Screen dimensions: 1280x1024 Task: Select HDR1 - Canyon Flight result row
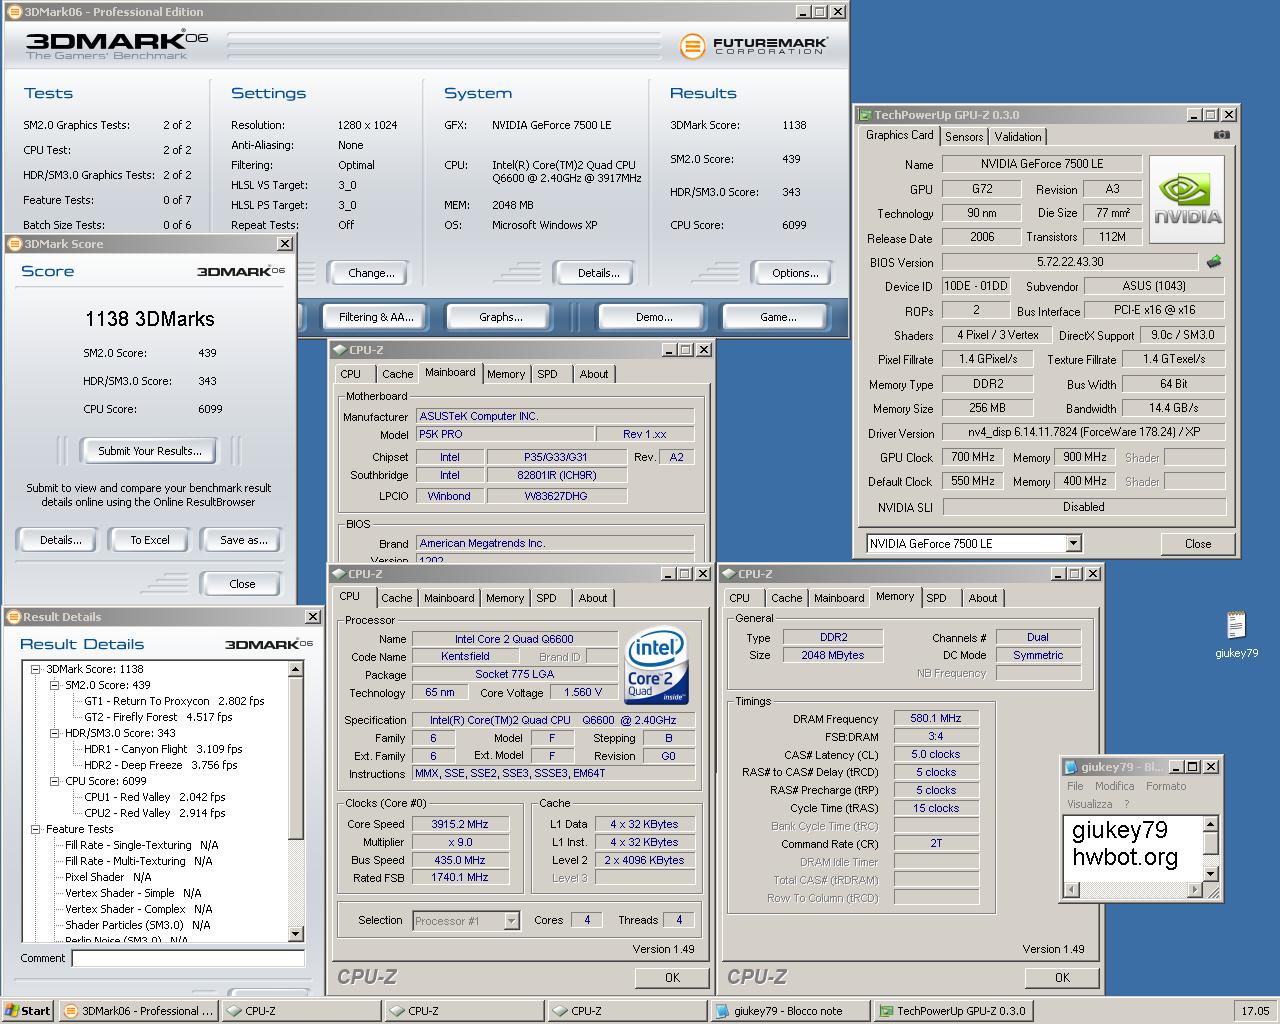pyautogui.click(x=163, y=749)
